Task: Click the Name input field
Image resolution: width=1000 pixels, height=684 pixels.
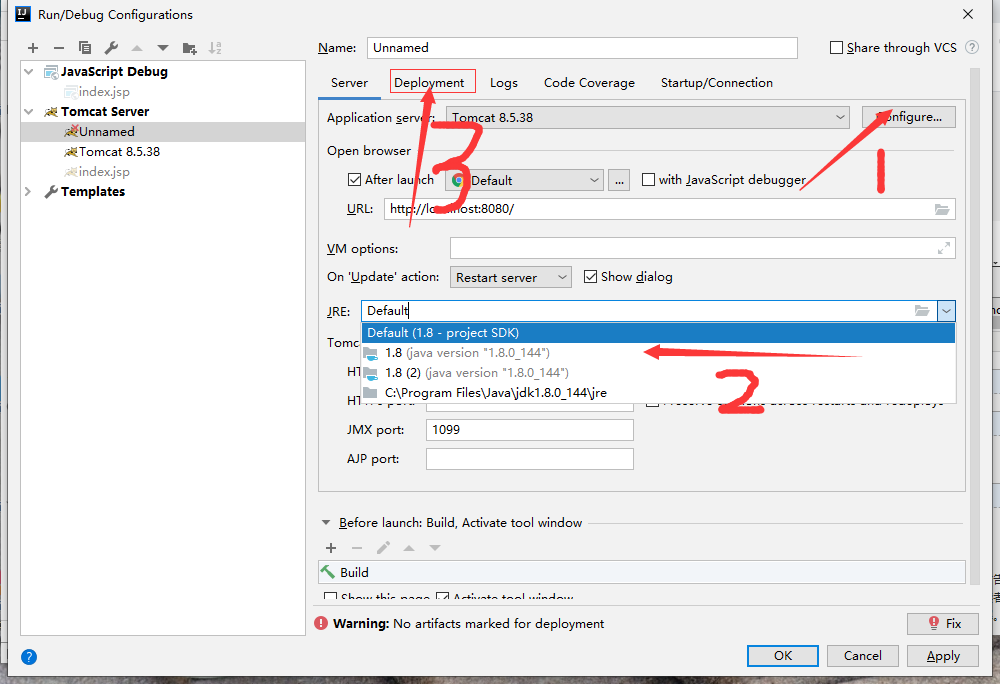Action: click(582, 48)
